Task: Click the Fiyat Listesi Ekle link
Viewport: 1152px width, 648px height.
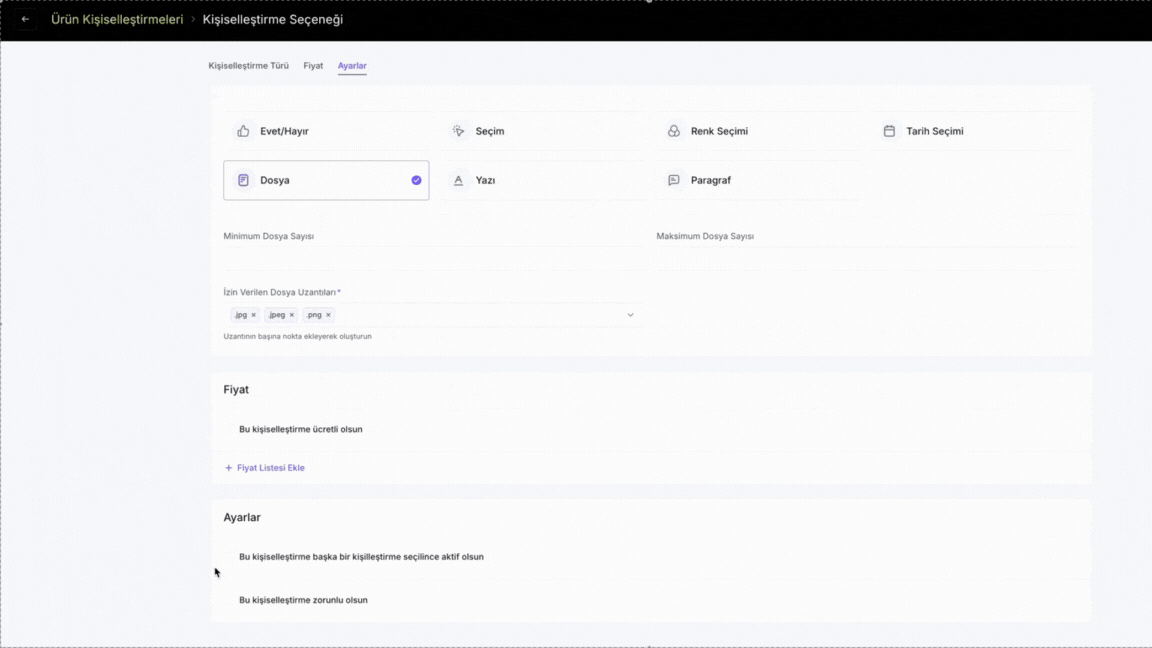Action: pyautogui.click(x=264, y=468)
